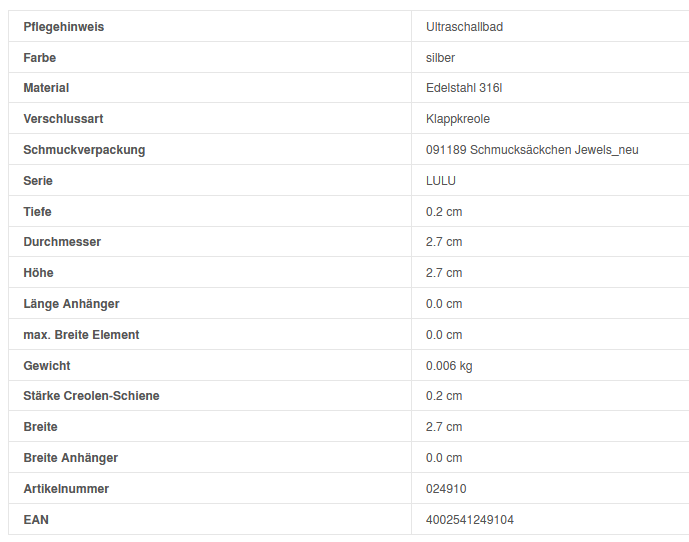Select the EAN number 4002541249104
This screenshot has width=689, height=542.
(469, 520)
